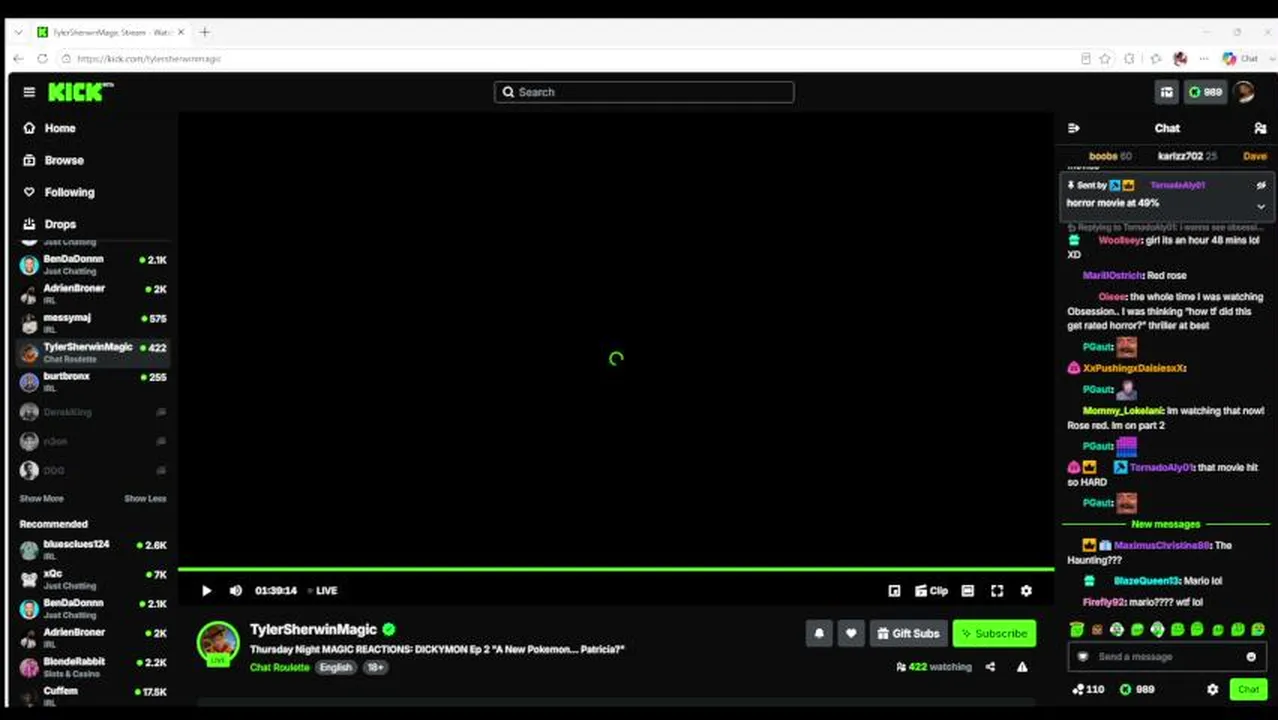Click the green stream progress bar
This screenshot has height=720, width=1278.
click(x=616, y=569)
